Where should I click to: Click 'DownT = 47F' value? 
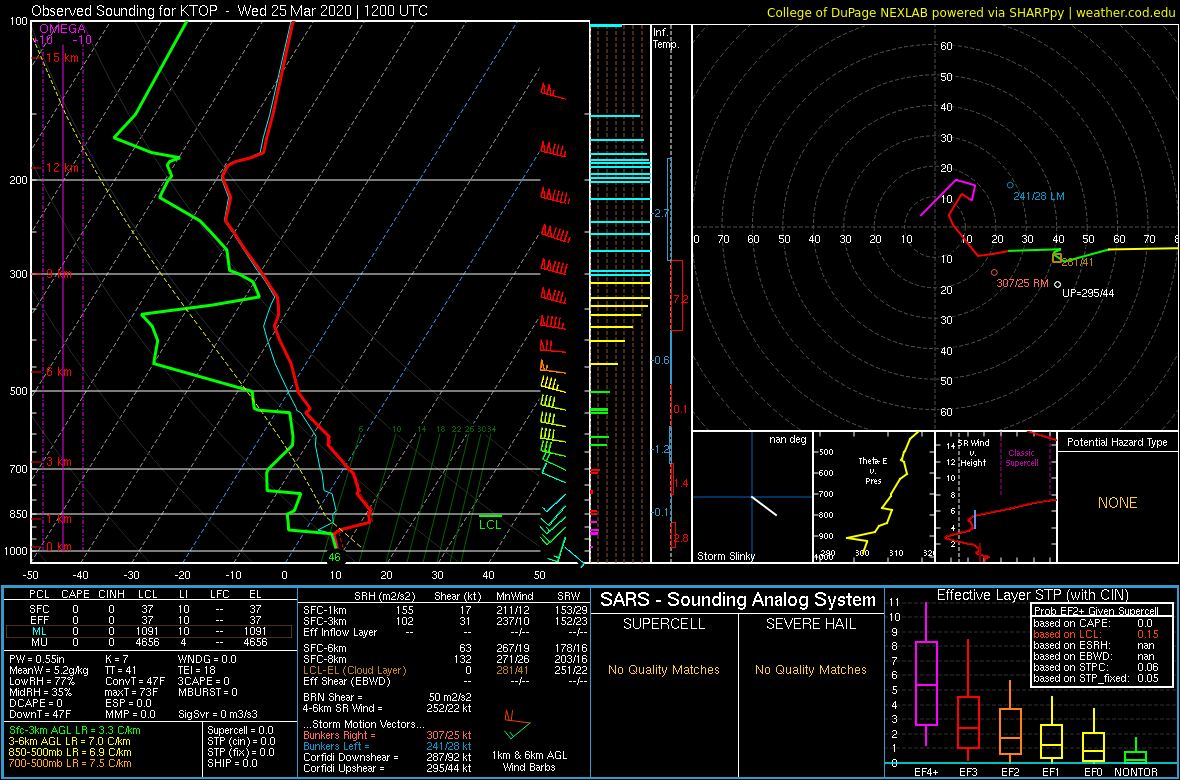coord(40,715)
